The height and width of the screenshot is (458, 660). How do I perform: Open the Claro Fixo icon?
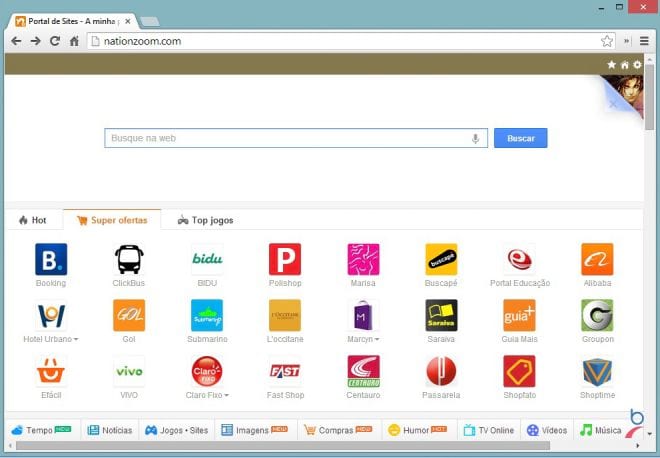click(207, 371)
